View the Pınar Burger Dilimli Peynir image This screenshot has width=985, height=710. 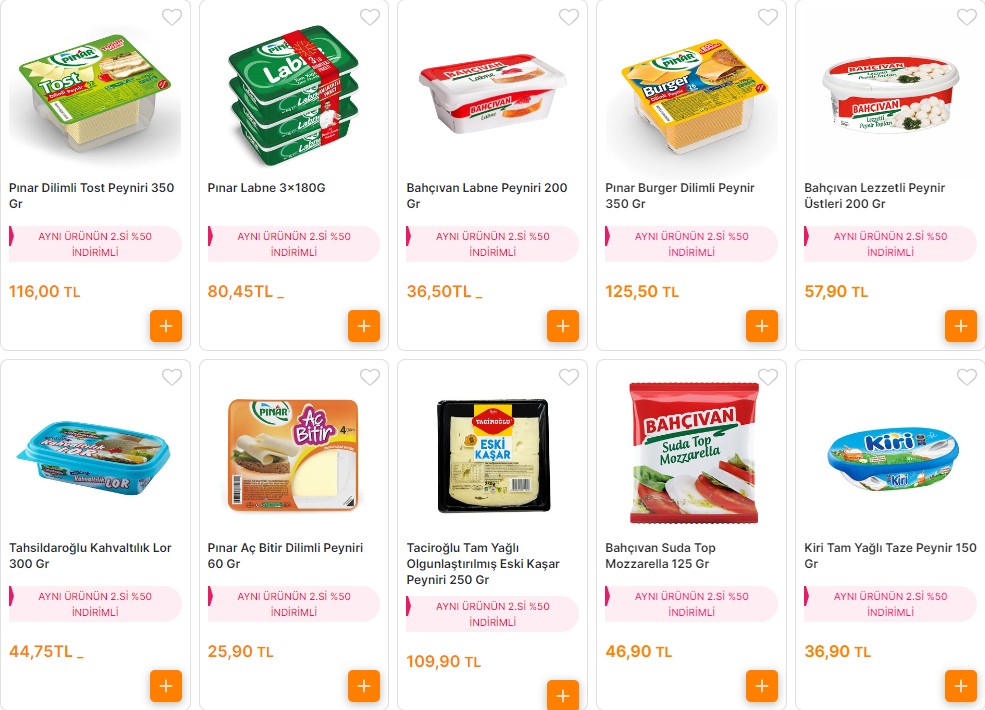pyautogui.click(x=690, y=95)
